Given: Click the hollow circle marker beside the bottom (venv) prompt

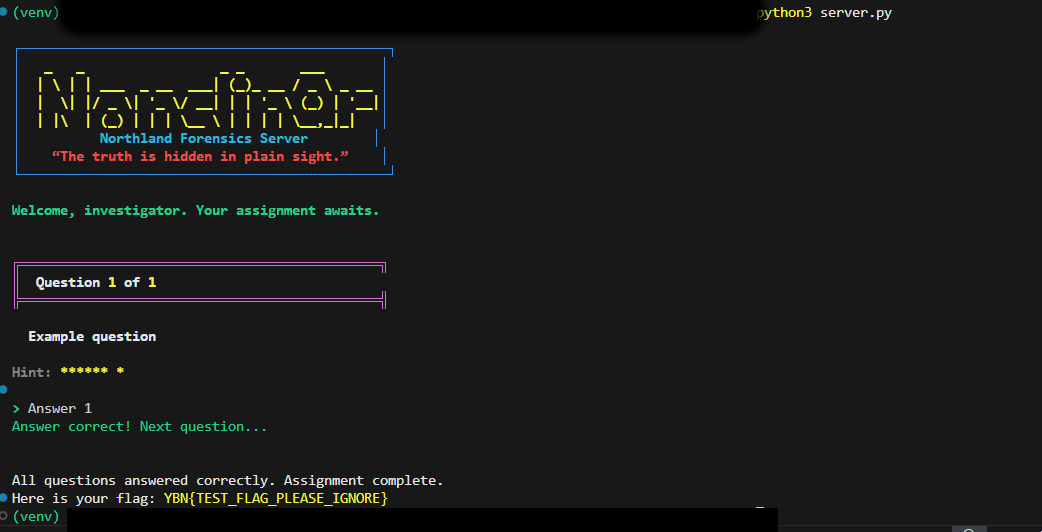Looking at the screenshot, I should coord(3,515).
